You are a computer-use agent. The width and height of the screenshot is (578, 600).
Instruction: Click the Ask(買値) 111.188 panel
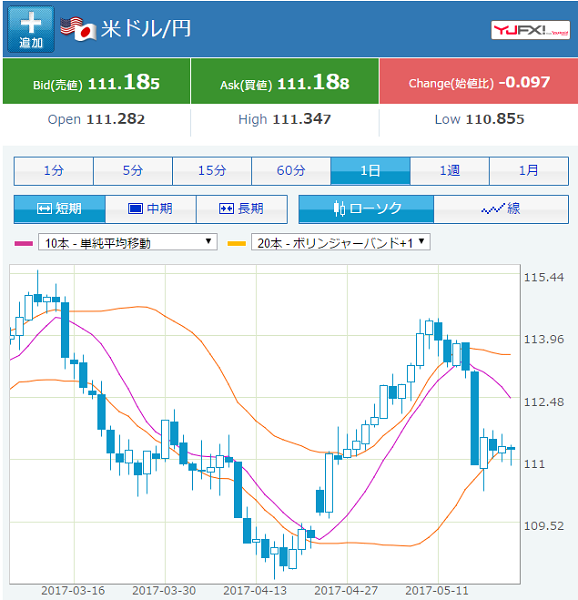tap(285, 81)
